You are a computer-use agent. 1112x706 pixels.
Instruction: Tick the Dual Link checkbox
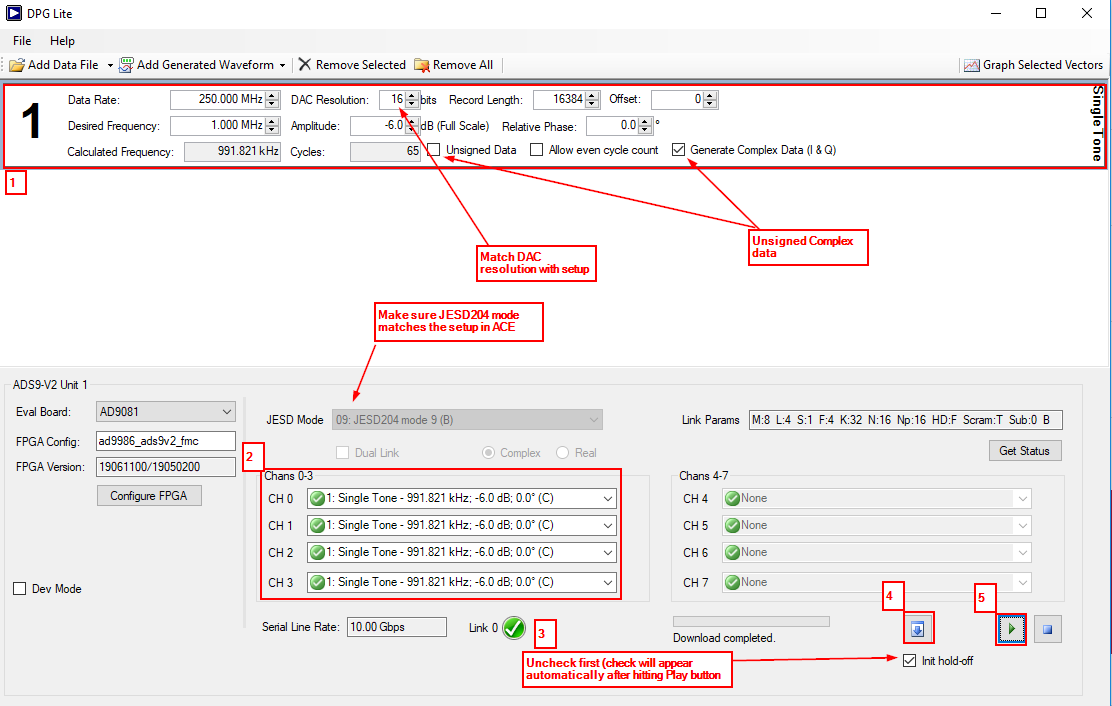tap(343, 453)
